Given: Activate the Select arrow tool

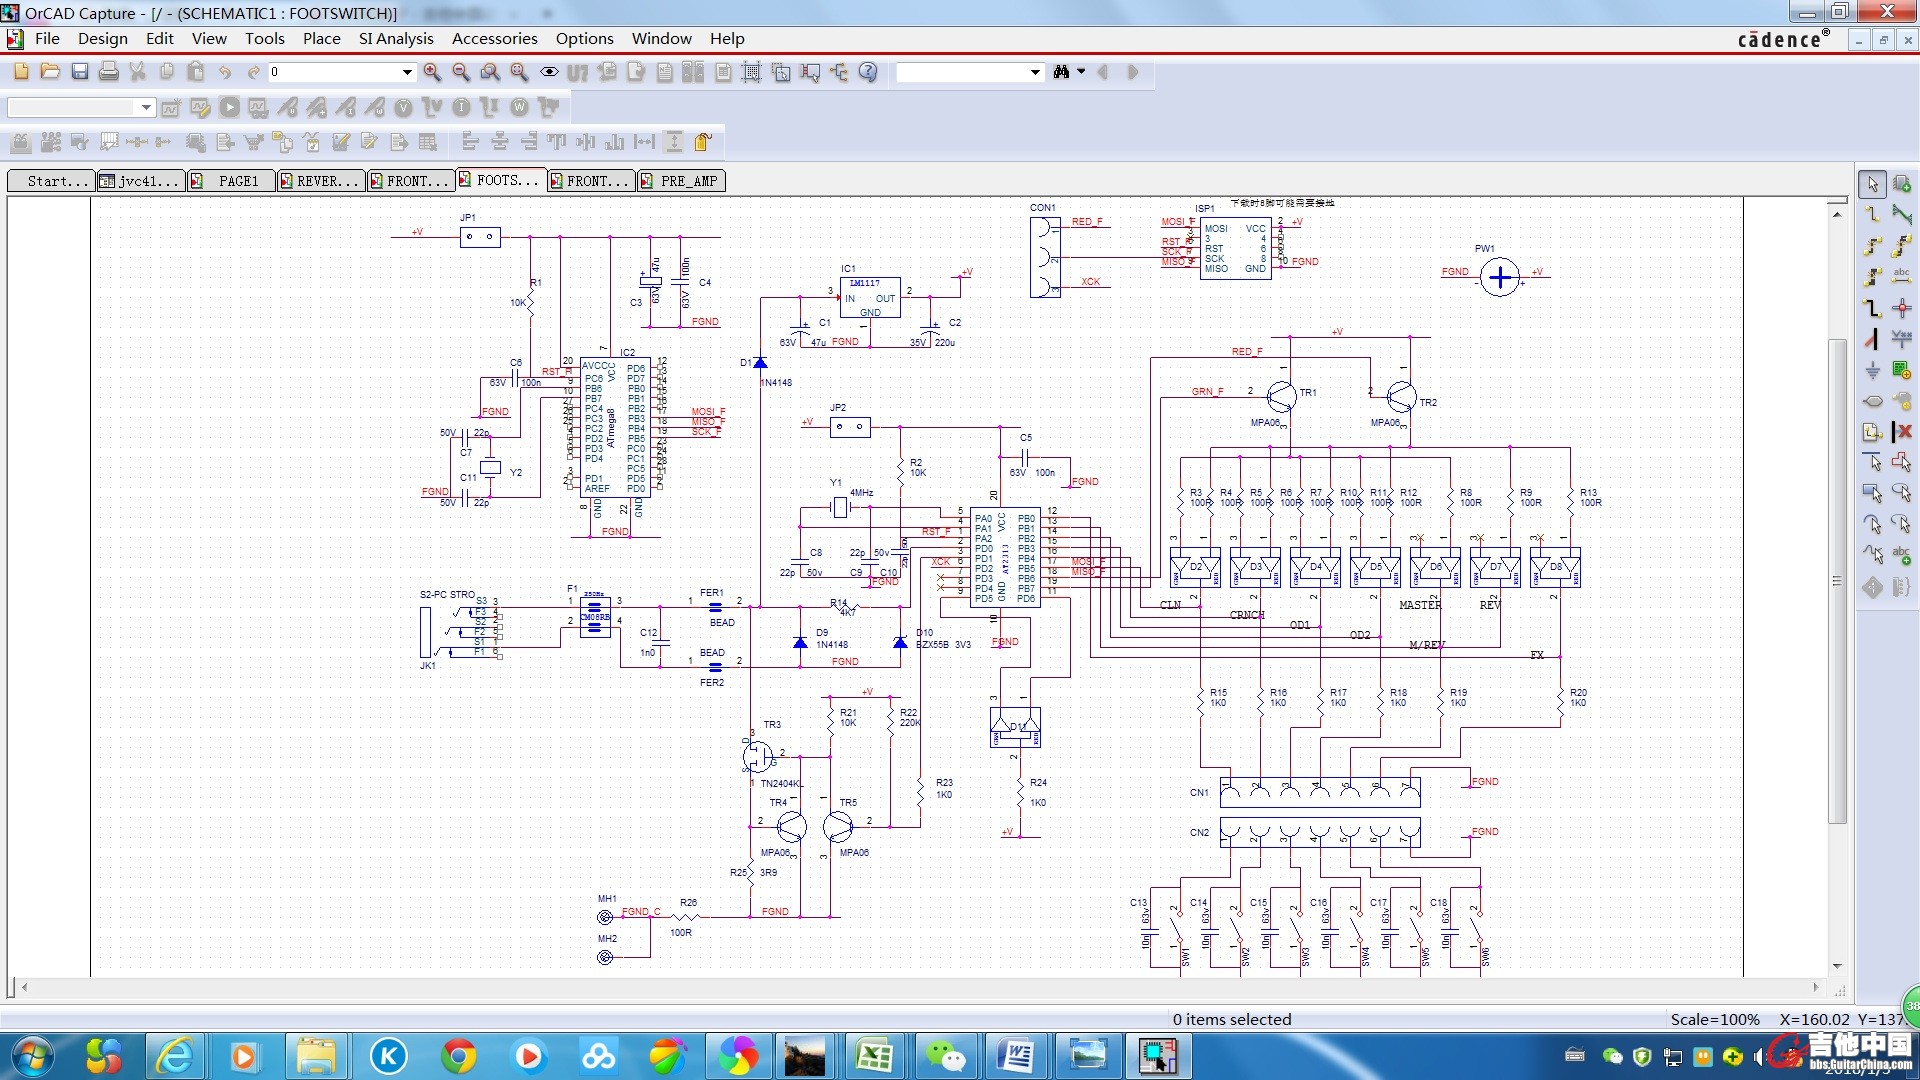Looking at the screenshot, I should coord(1872,184).
